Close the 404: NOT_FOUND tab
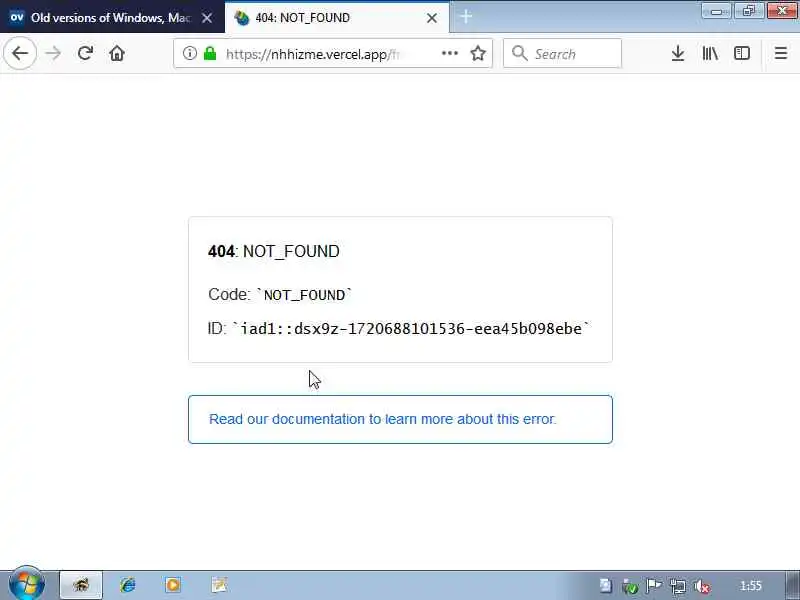800x600 pixels. click(x=432, y=18)
